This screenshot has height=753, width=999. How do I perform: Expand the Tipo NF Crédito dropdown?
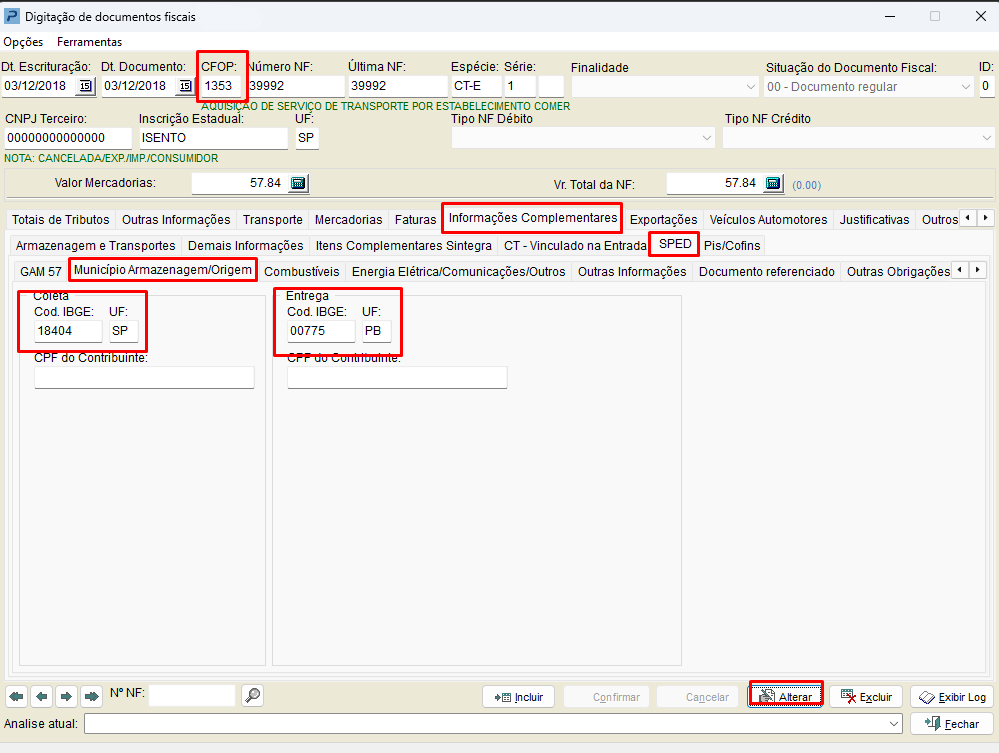[986, 138]
